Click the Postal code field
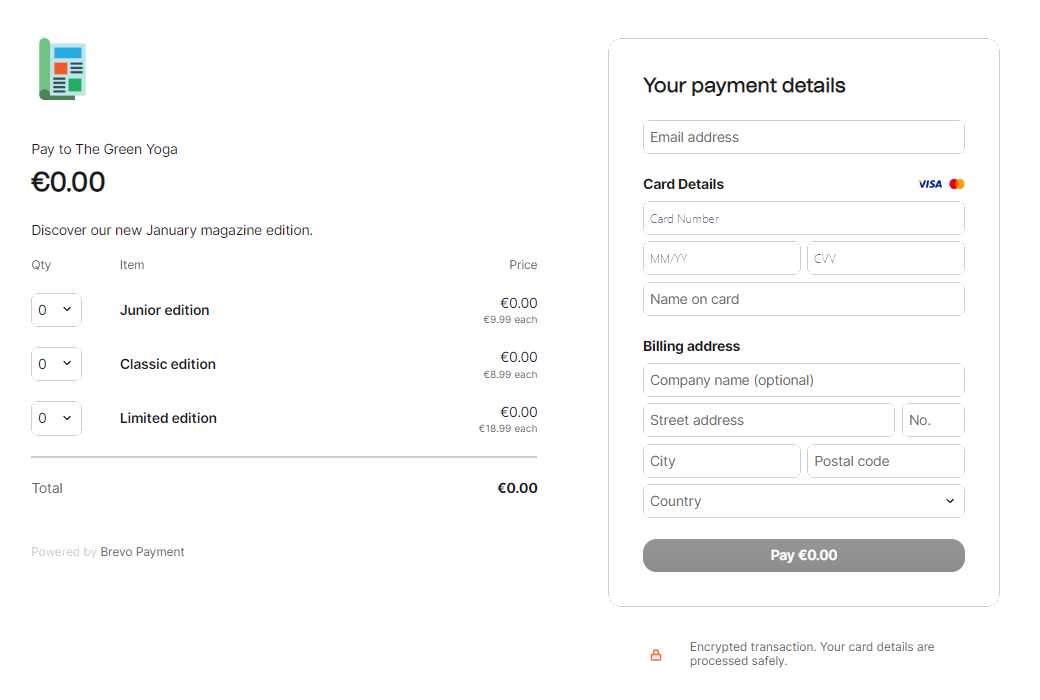The image size is (1040, 700). coord(885,461)
